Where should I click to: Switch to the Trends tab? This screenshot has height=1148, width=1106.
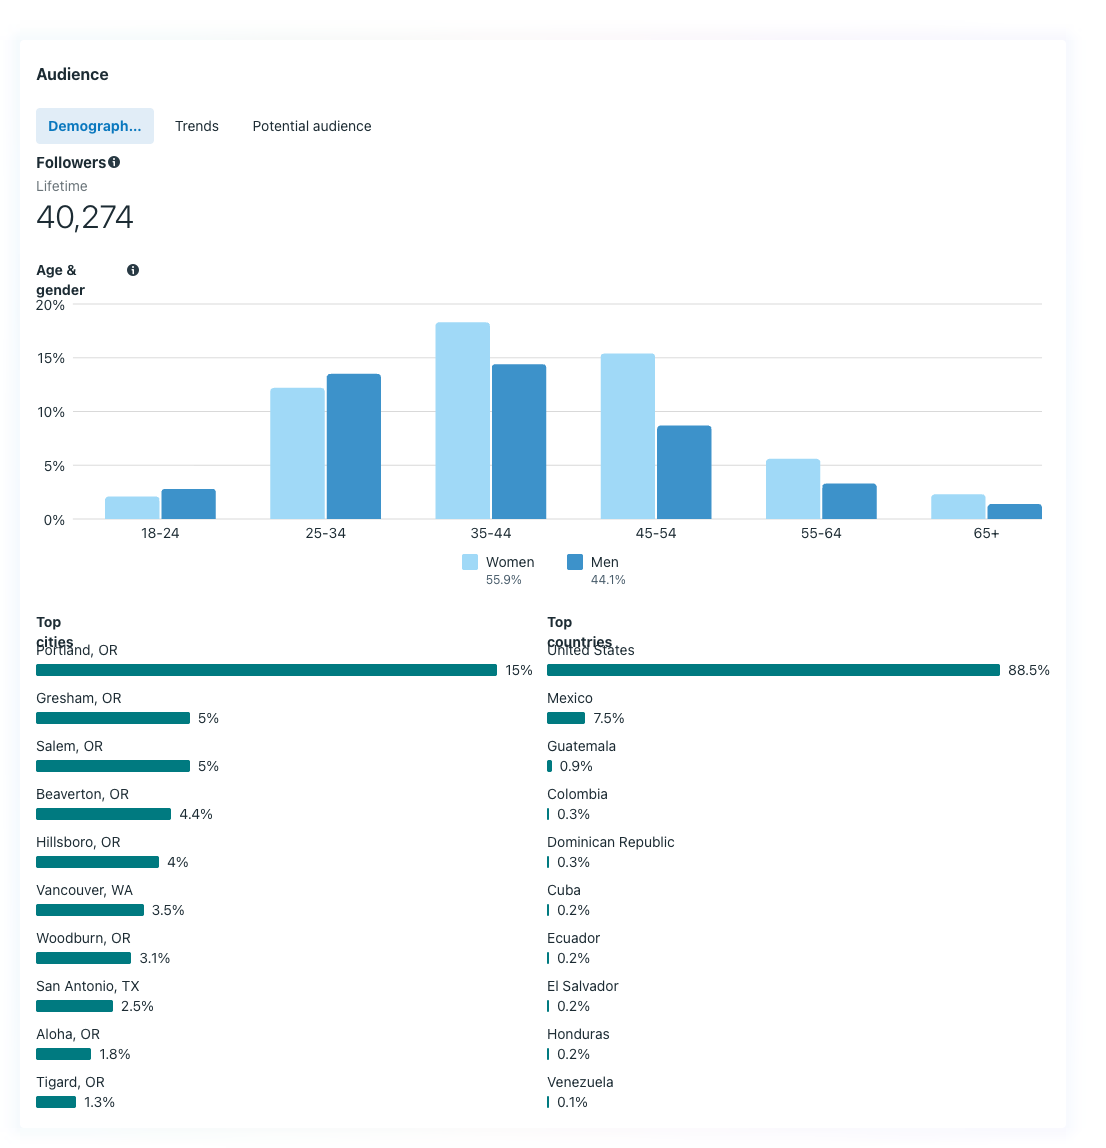pyautogui.click(x=197, y=126)
